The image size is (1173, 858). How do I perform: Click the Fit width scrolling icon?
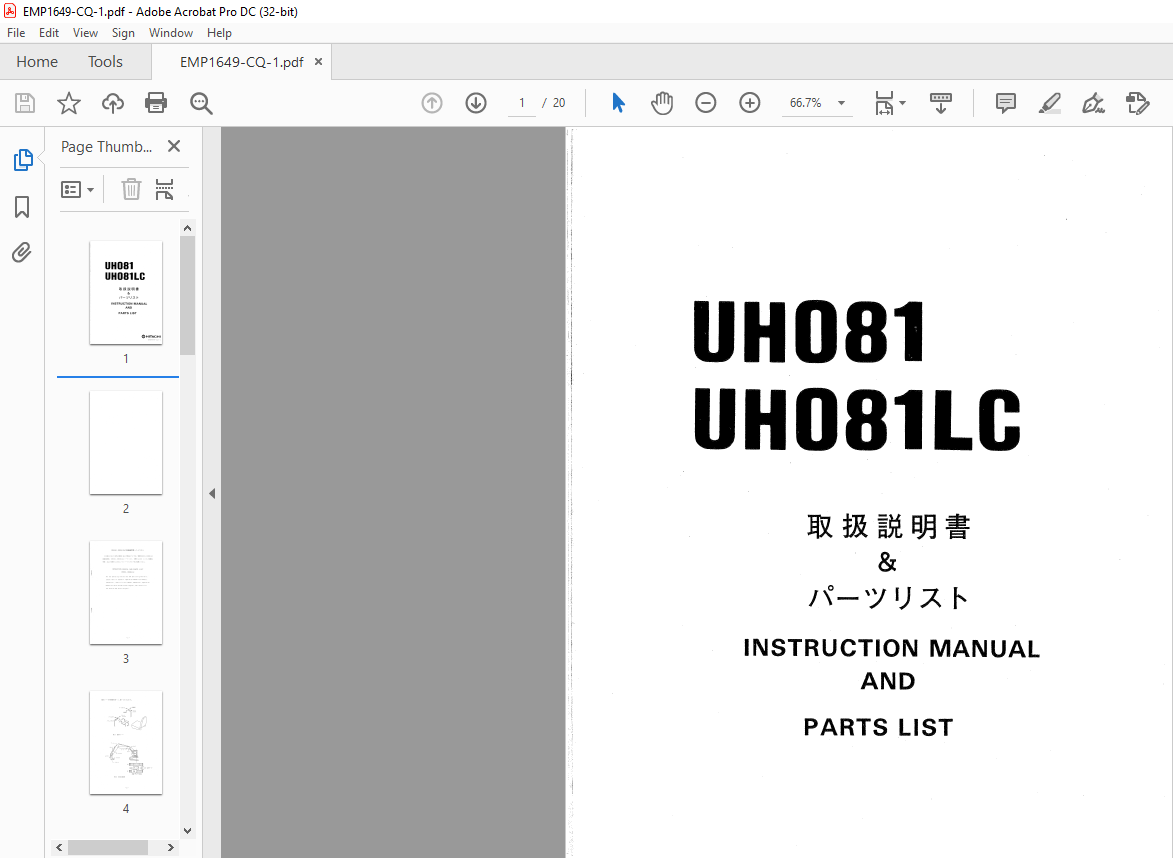click(x=884, y=103)
